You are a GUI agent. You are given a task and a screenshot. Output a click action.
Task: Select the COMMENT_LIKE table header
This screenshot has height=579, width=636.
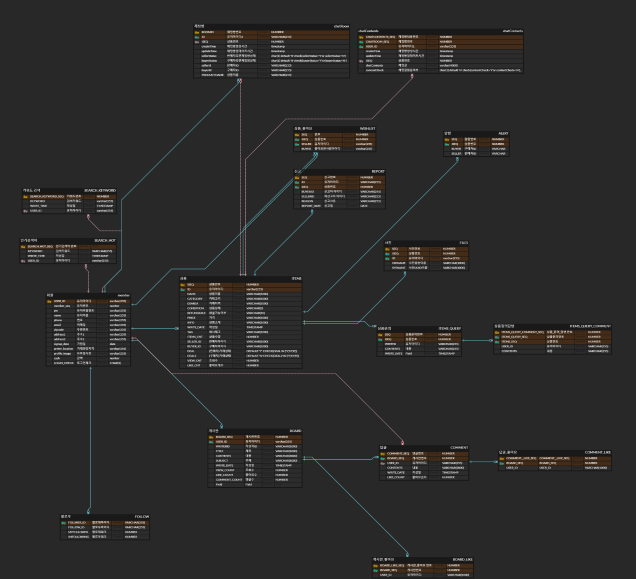[x=555, y=453]
